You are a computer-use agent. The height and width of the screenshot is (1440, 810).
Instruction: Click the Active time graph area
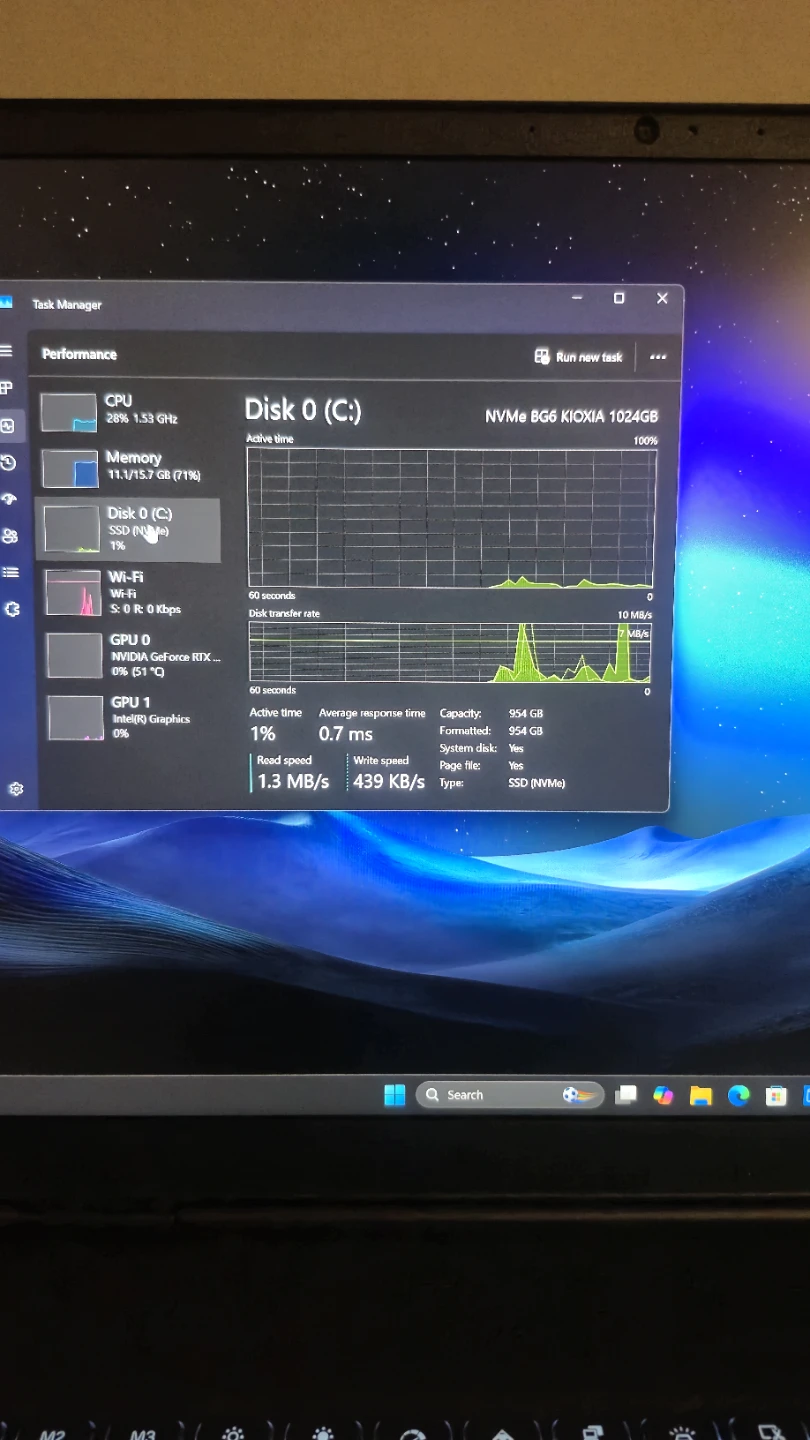(x=451, y=518)
